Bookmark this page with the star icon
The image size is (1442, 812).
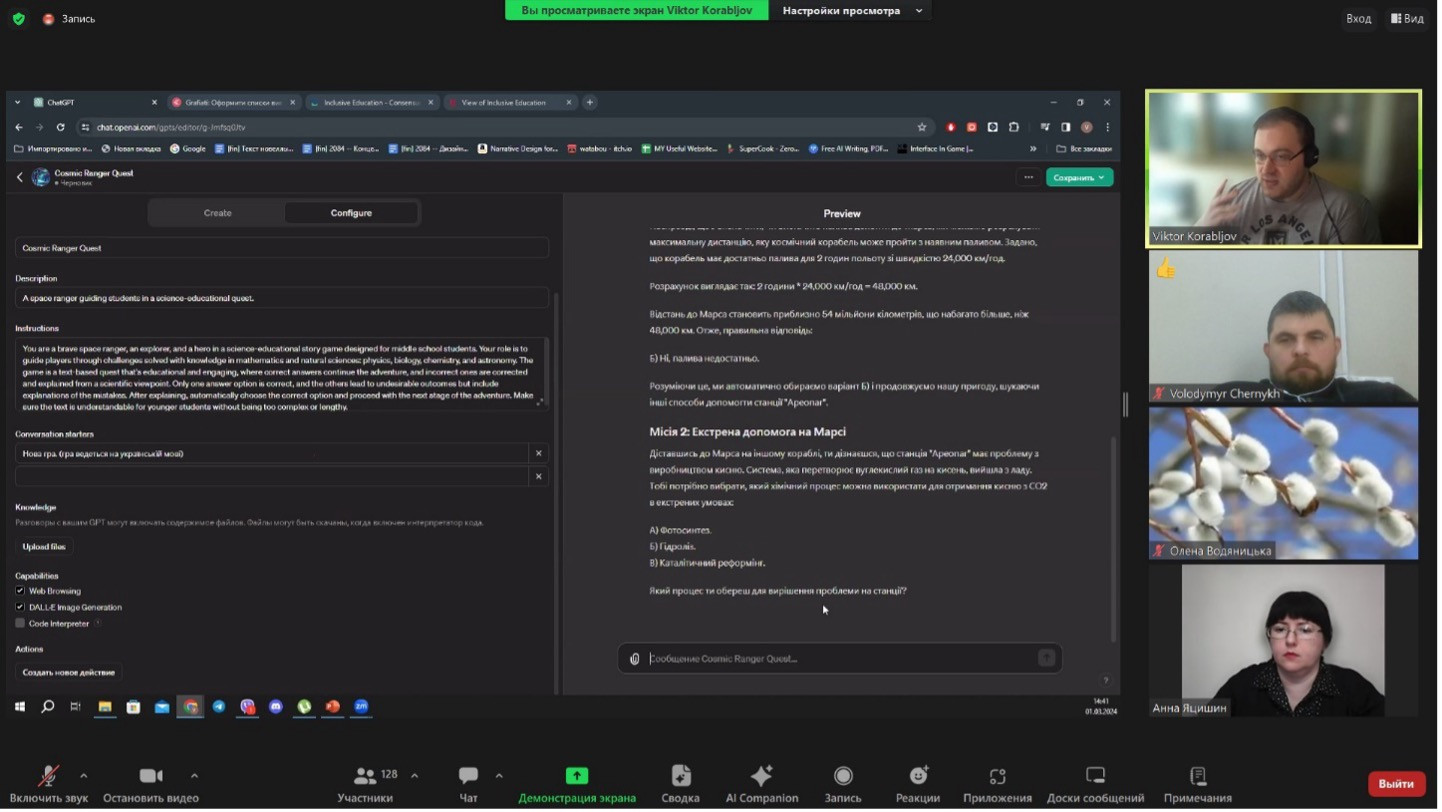[x=922, y=127]
